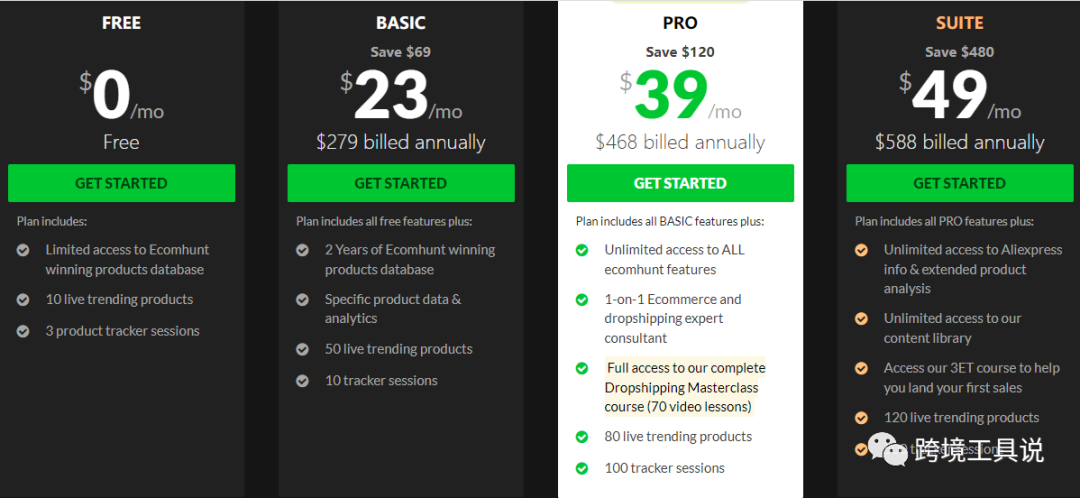Click check icon beside 50 live trending products
The width and height of the screenshot is (1080, 498).
302,349
